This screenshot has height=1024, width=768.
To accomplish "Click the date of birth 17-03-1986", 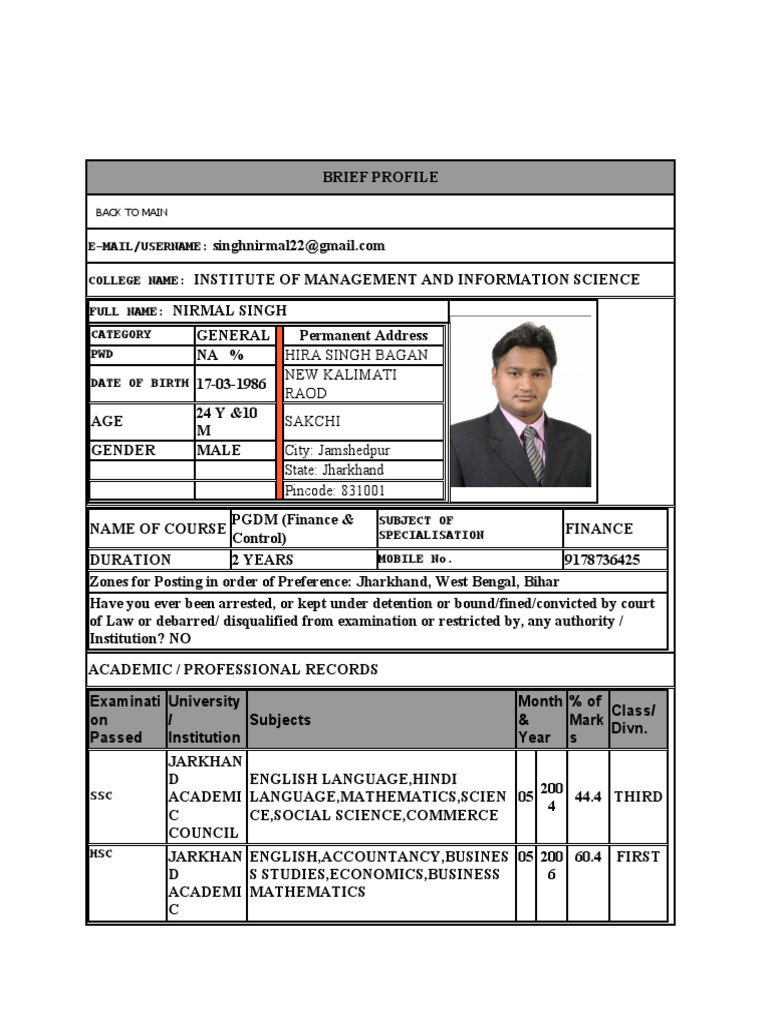I will 234,383.
